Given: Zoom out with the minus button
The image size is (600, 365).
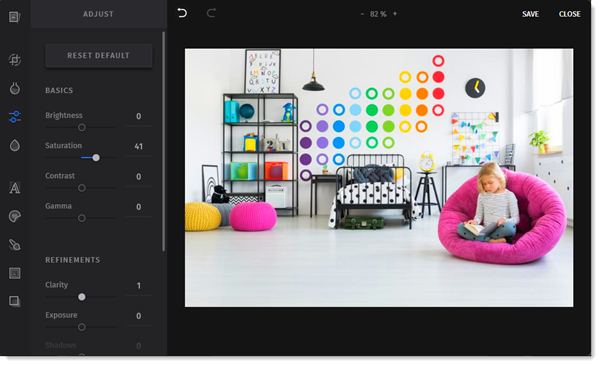Looking at the screenshot, I should point(362,14).
